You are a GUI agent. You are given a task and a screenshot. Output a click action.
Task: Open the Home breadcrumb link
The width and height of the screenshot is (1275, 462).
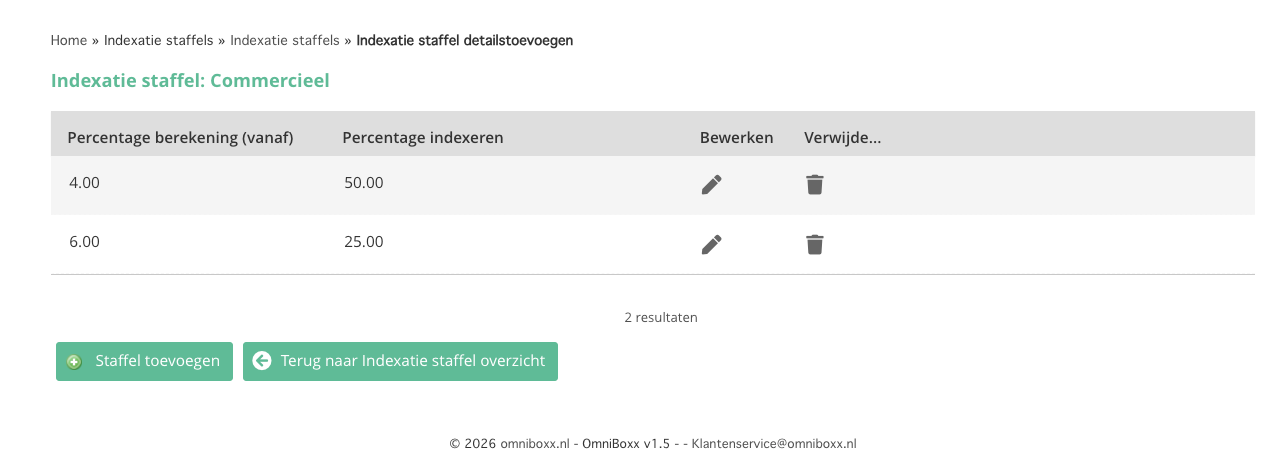point(69,40)
